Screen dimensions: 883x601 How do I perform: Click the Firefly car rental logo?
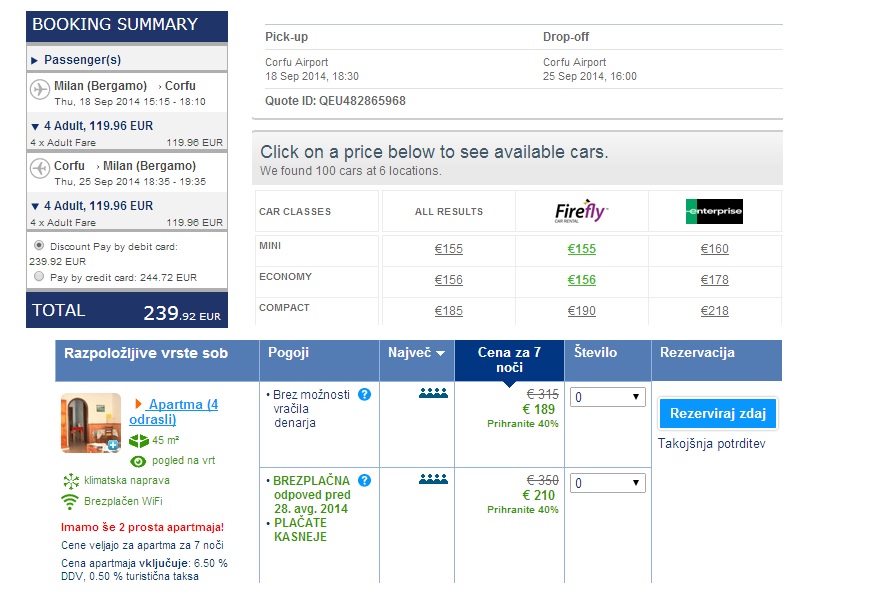click(581, 212)
